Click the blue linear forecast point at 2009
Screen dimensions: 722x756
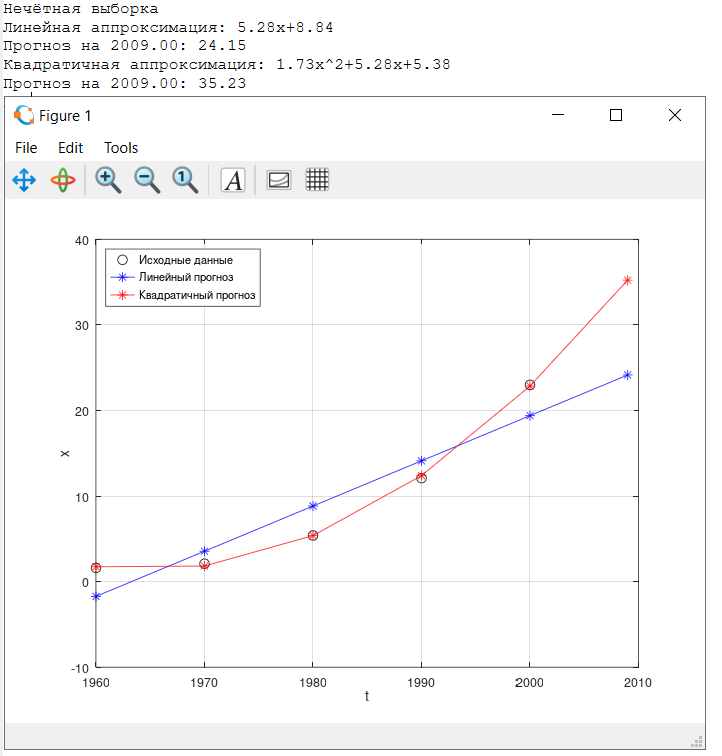click(627, 375)
